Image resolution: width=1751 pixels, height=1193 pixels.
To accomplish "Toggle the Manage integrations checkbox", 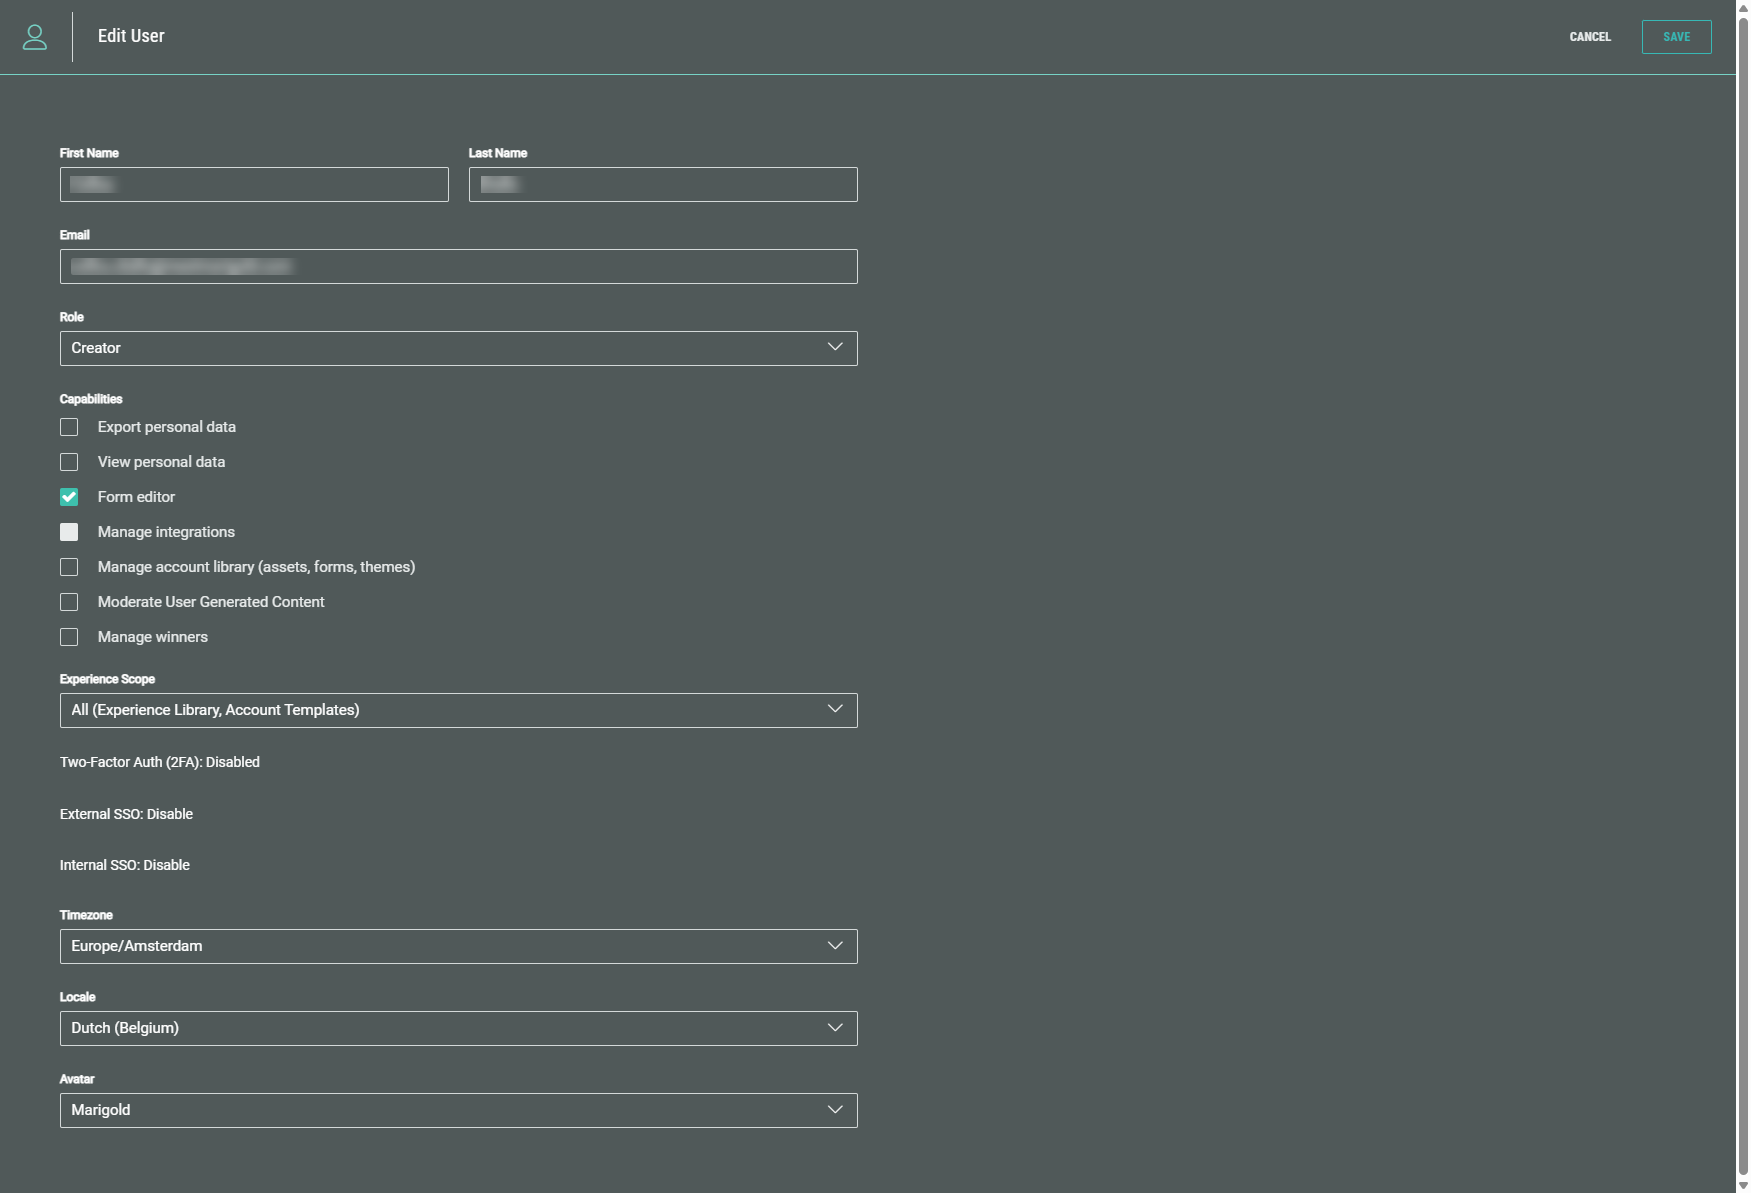I will 69,532.
